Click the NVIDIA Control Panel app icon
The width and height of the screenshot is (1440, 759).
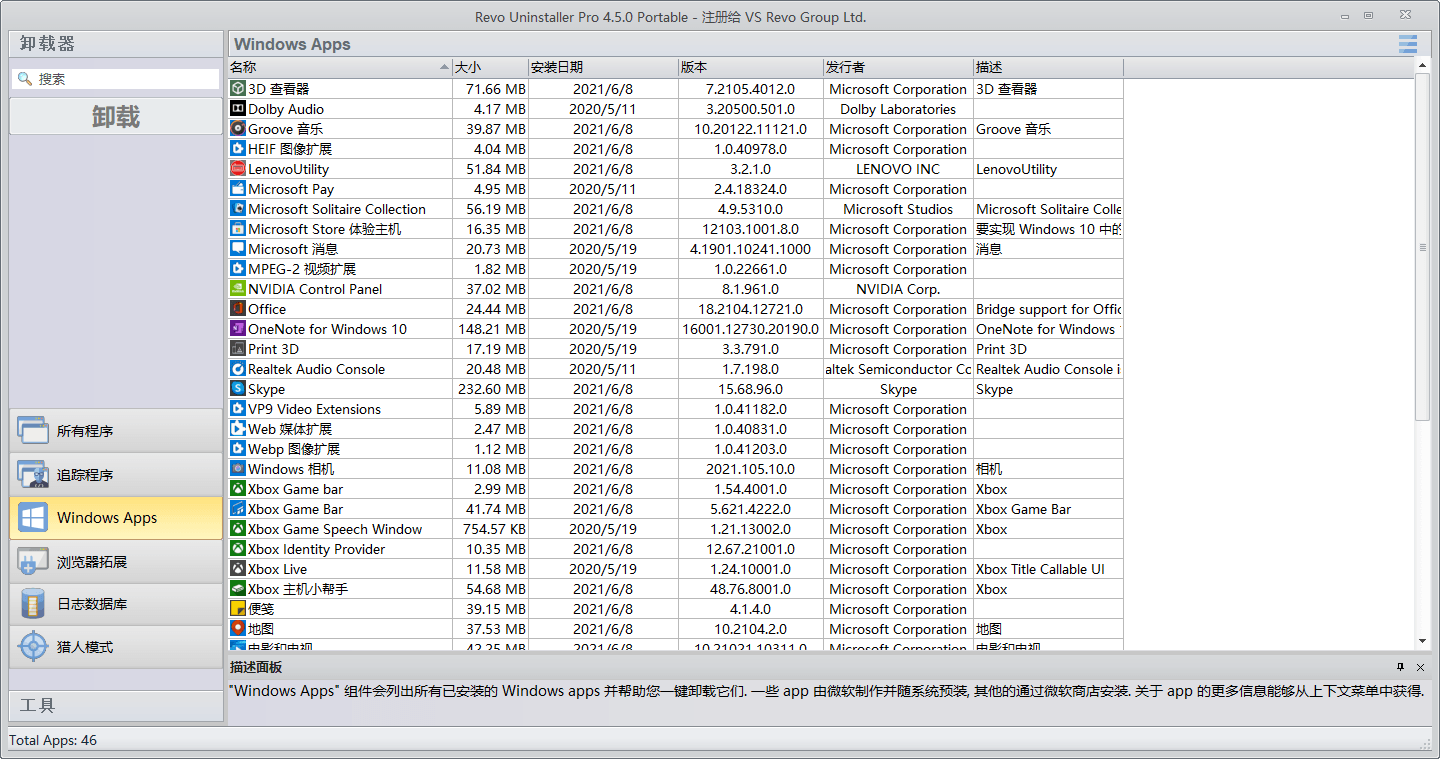pos(239,289)
